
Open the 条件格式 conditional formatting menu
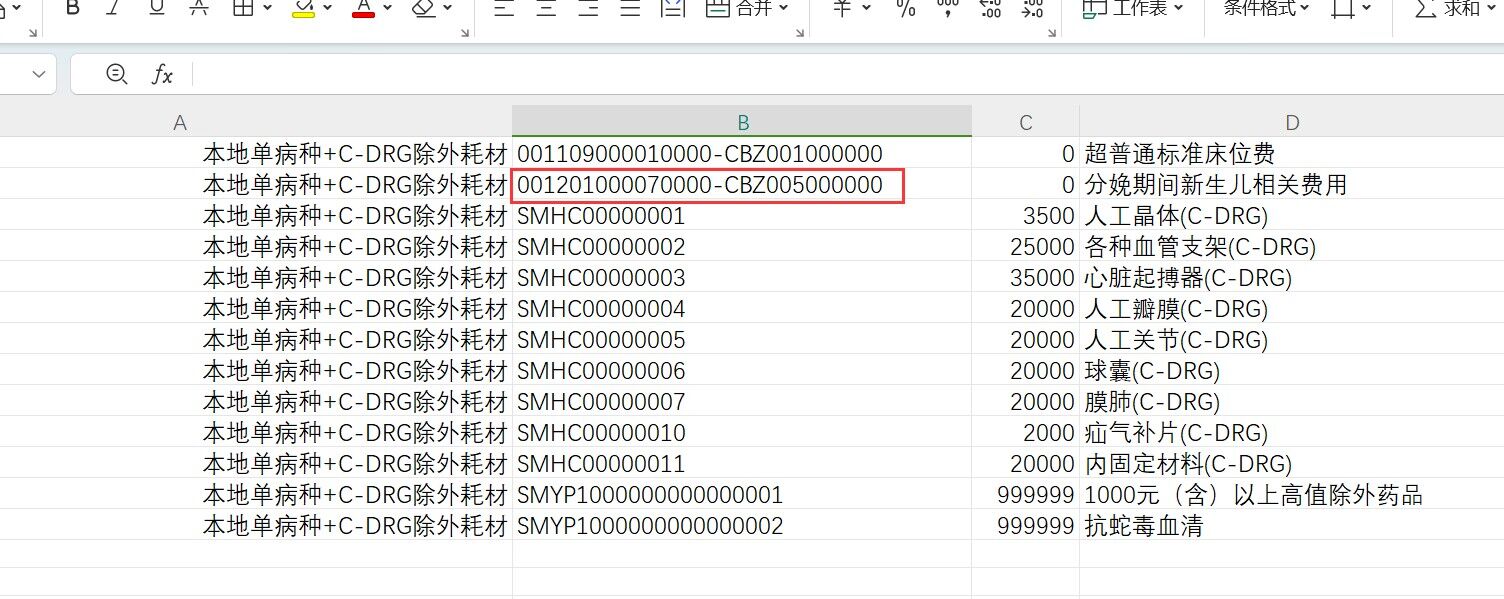coord(1266,8)
